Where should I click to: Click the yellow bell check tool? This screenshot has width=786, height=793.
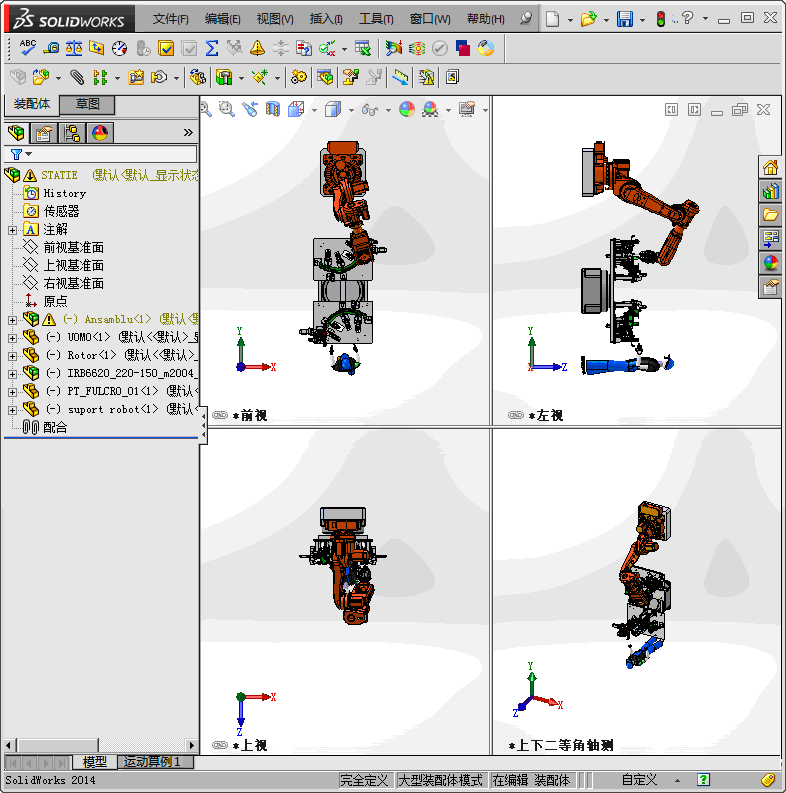(x=257, y=48)
